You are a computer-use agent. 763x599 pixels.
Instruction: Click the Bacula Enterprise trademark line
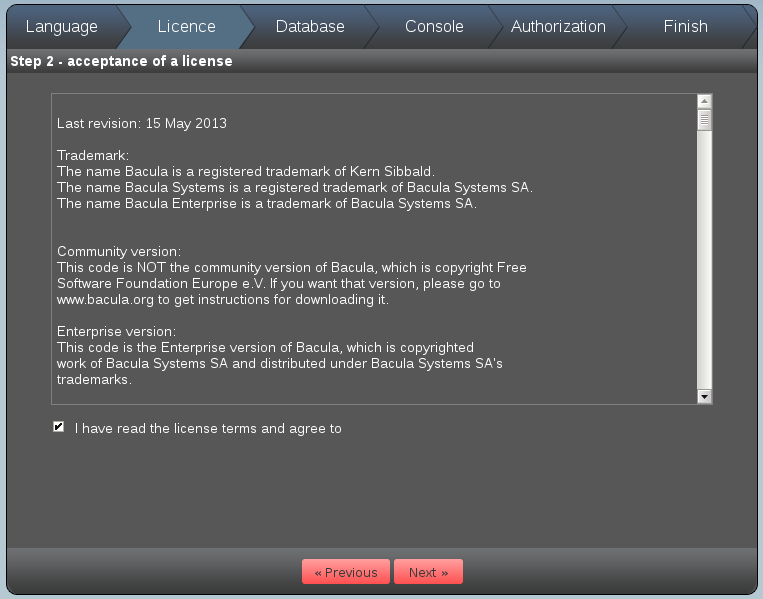267,203
